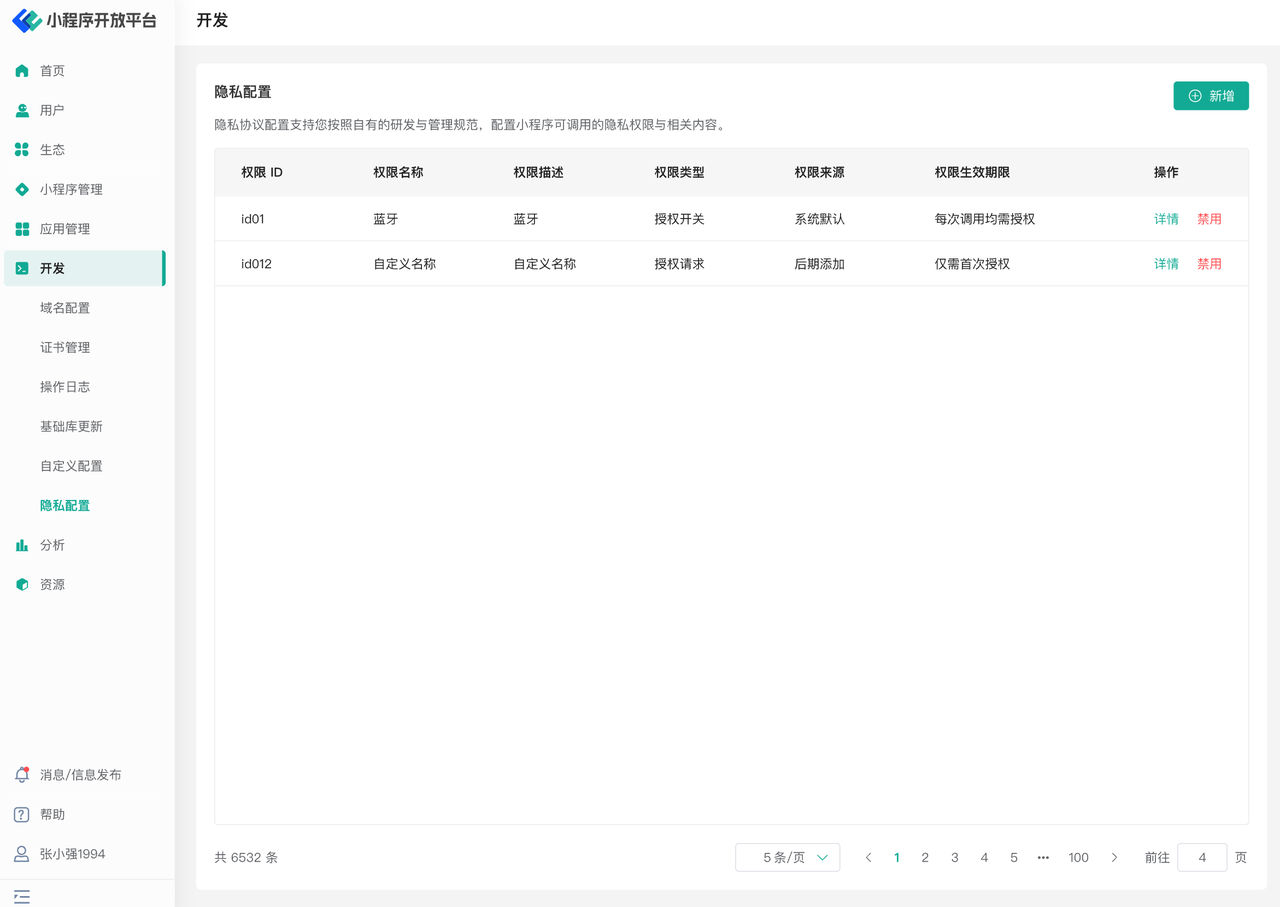View 详情 for id01 row

click(x=1166, y=219)
